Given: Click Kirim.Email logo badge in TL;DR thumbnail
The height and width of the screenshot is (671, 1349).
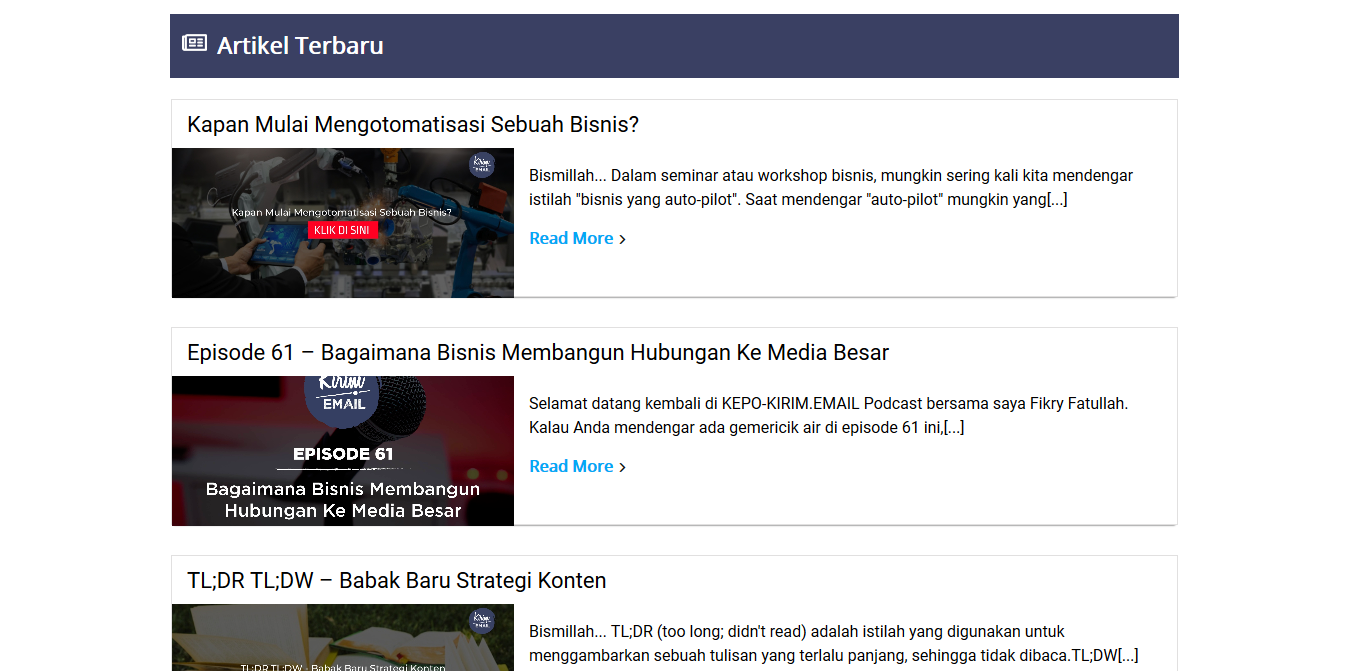Looking at the screenshot, I should [x=482, y=621].
